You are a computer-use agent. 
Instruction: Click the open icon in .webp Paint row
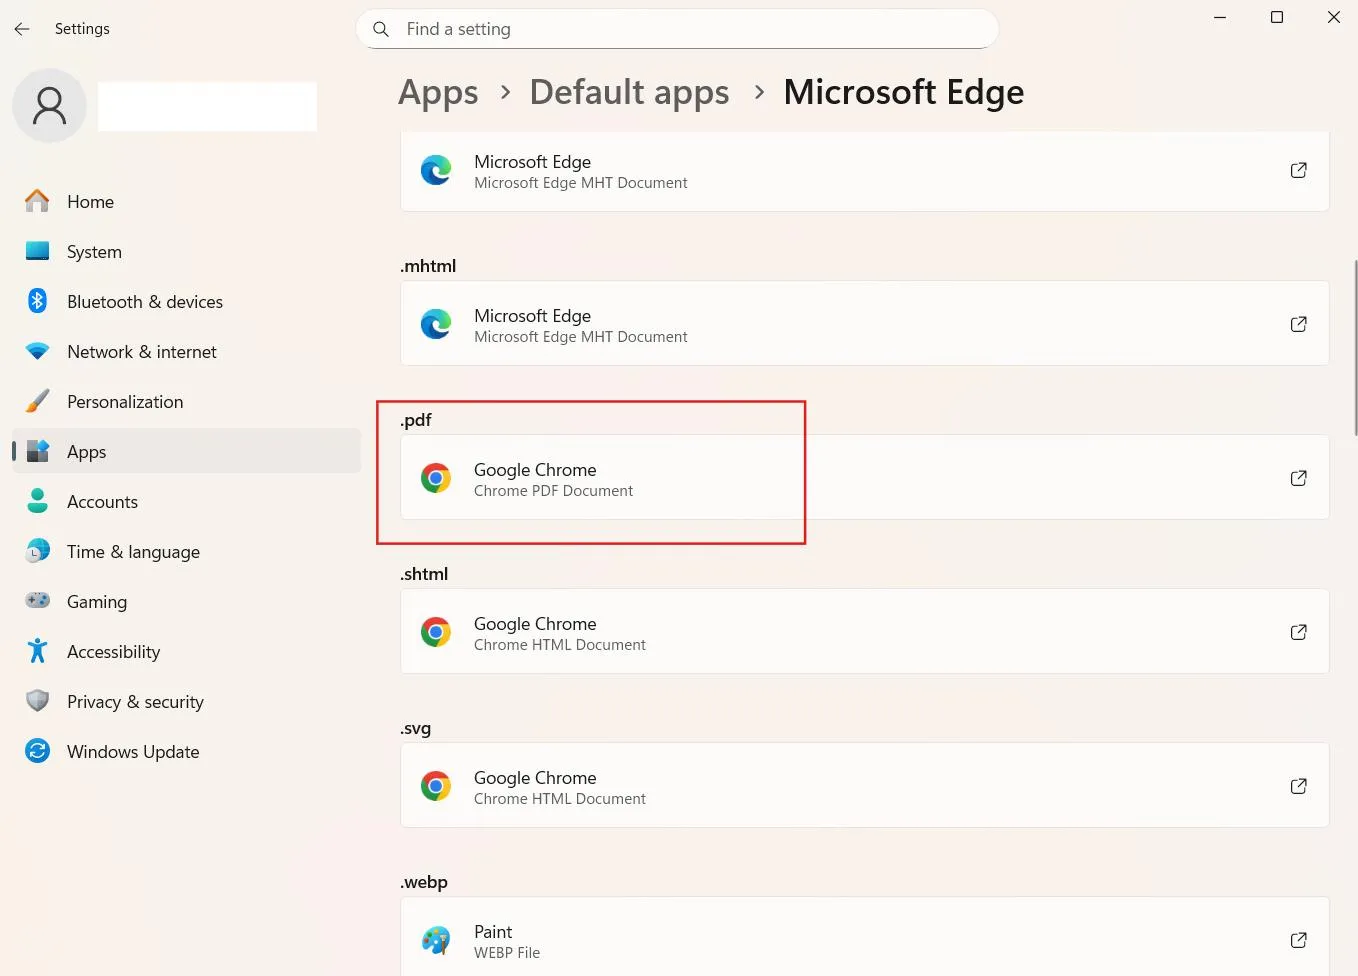tap(1298, 940)
